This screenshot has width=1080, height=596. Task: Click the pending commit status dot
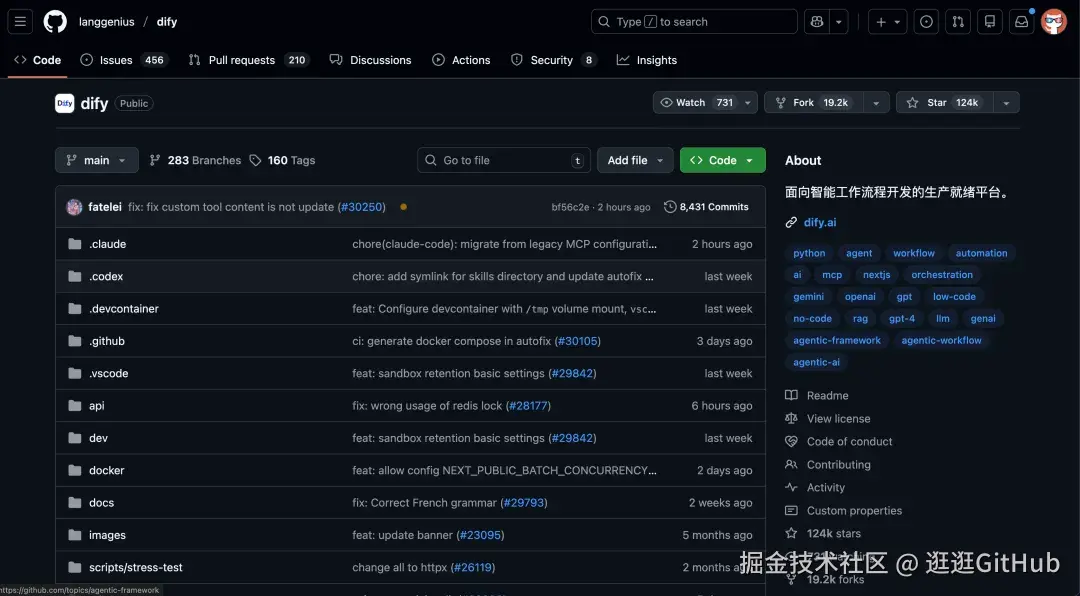404,207
